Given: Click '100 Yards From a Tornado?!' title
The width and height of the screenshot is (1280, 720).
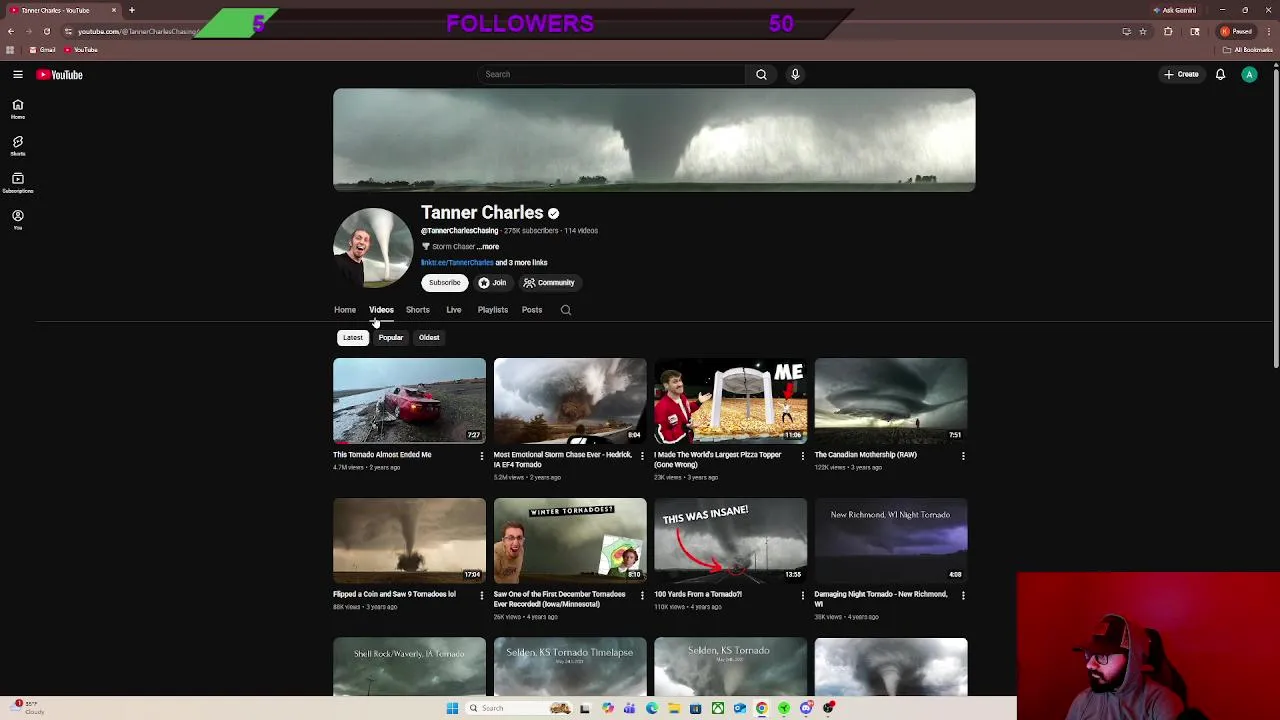Looking at the screenshot, I should (x=698, y=595).
